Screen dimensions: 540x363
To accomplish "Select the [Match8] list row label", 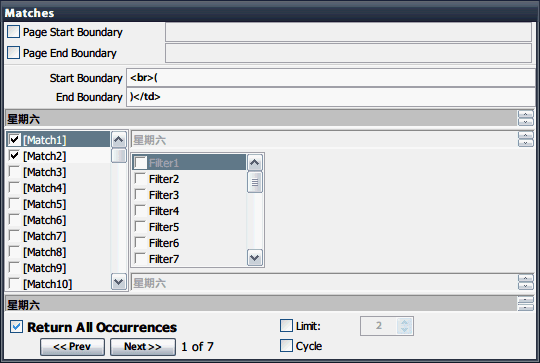I will 44,252.
